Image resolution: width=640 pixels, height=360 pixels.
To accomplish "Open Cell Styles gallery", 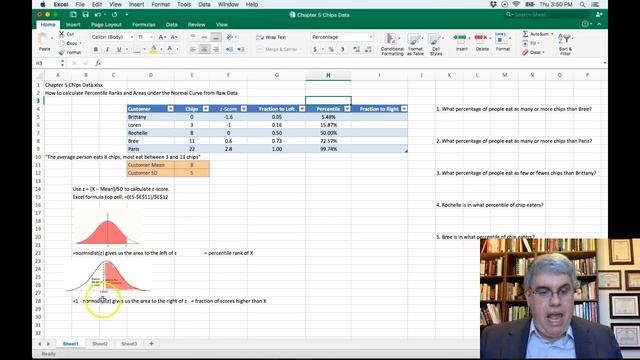I will pyautogui.click(x=436, y=44).
